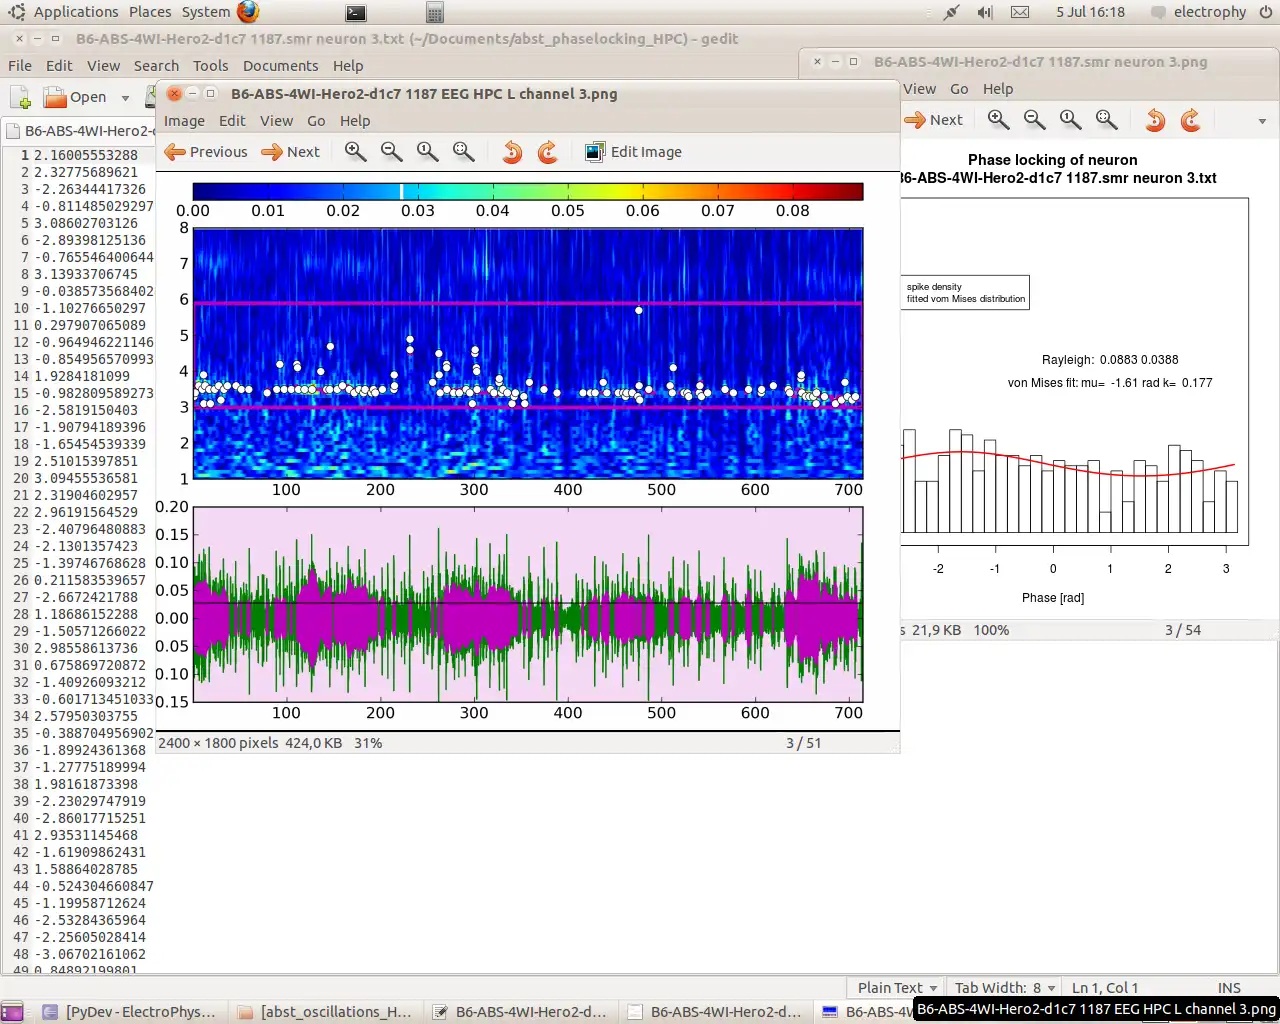The image size is (1280, 1024).
Task: Expand toolbar overflow arrow in background viewer
Action: tap(1261, 121)
